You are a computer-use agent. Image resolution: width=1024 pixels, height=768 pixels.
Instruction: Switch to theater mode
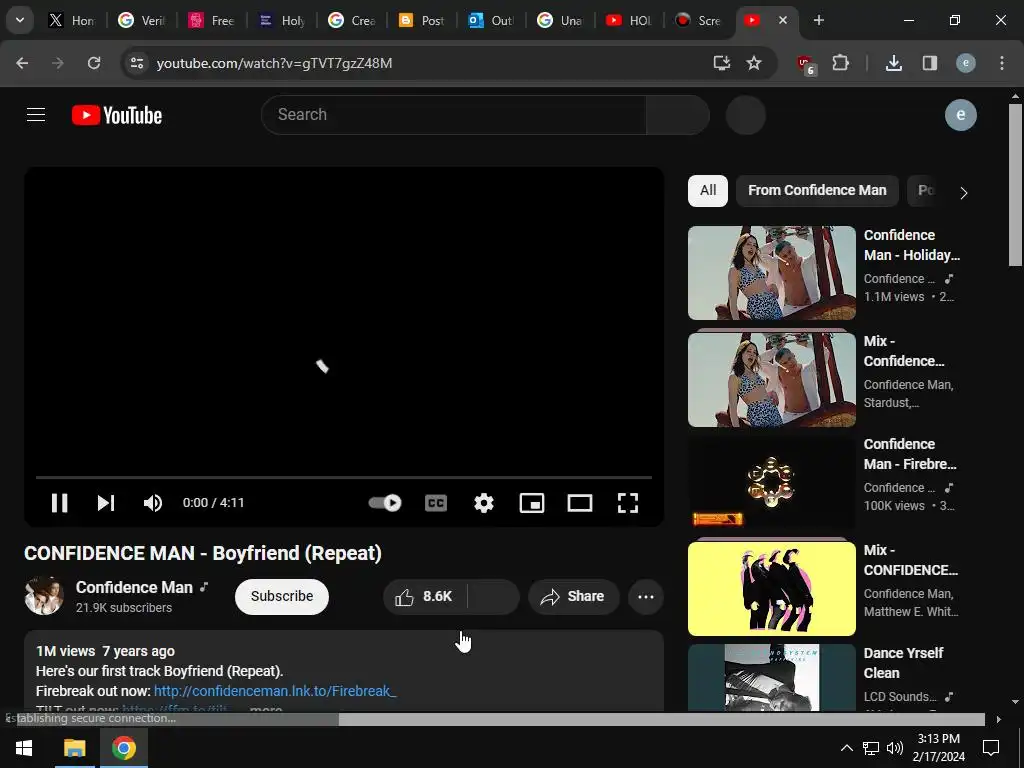[580, 503]
